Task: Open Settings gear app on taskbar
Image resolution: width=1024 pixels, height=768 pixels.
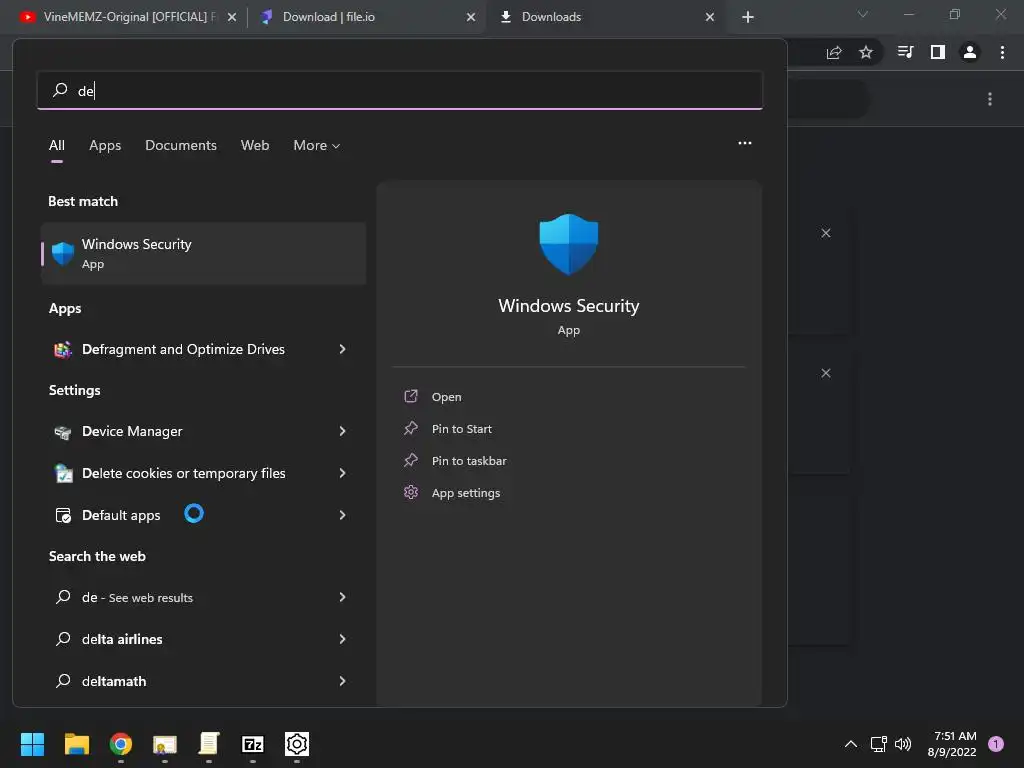Action: 296,744
